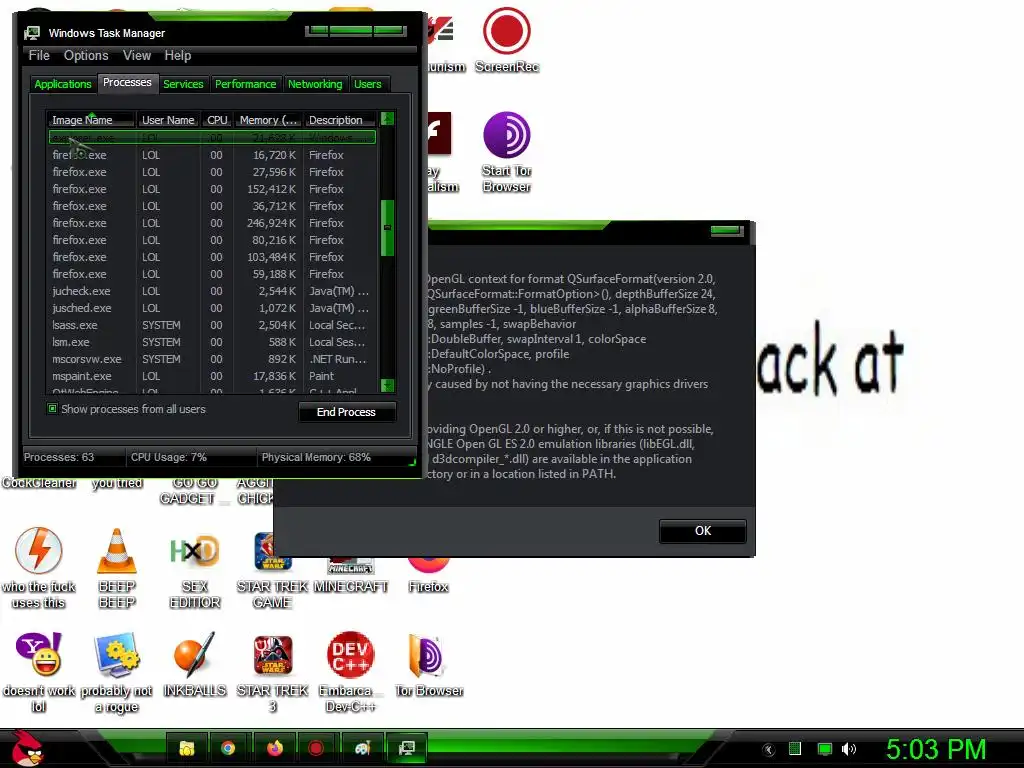
Task: Sort by Memory column header
Action: (268, 120)
